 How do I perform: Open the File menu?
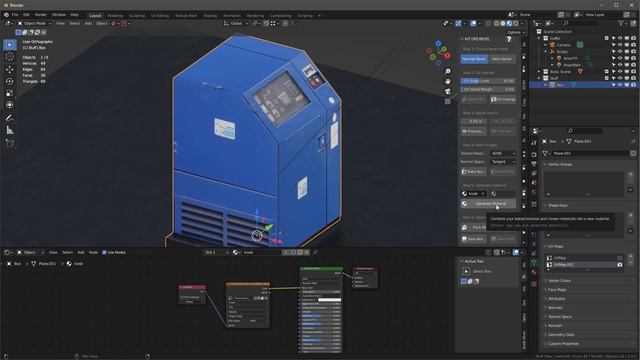(15, 15)
